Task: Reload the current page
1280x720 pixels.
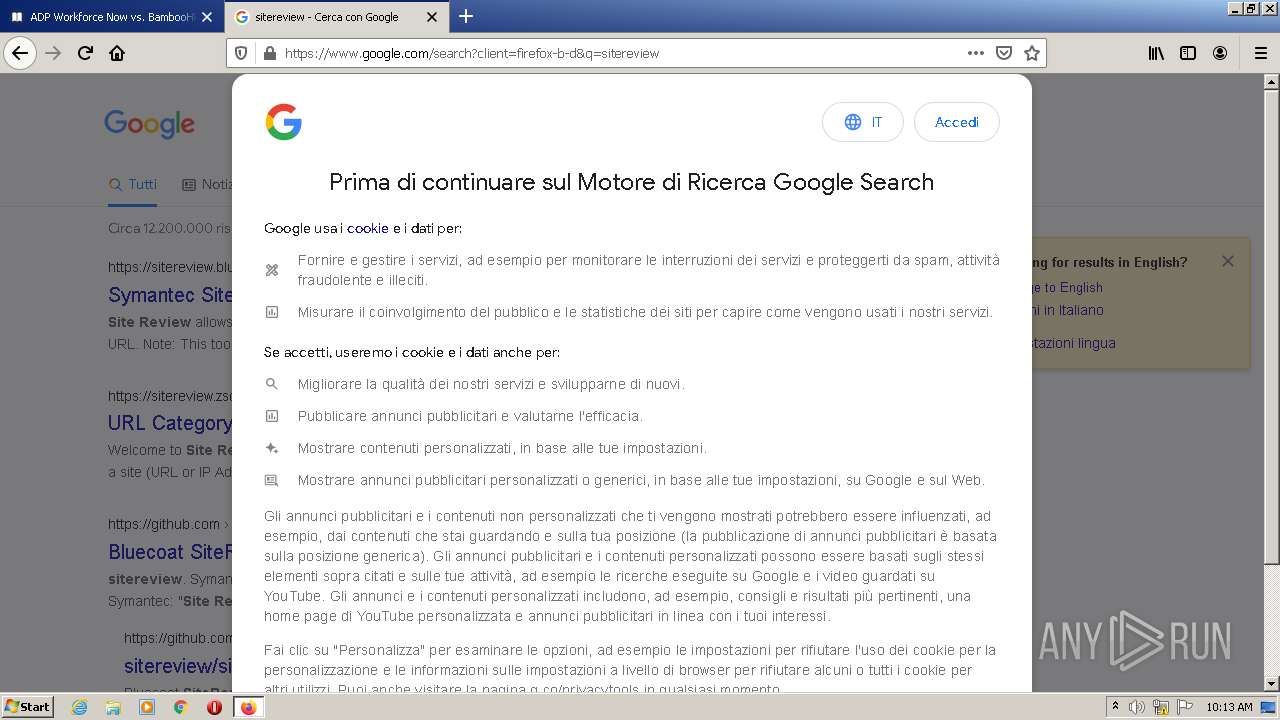Action: tap(86, 53)
